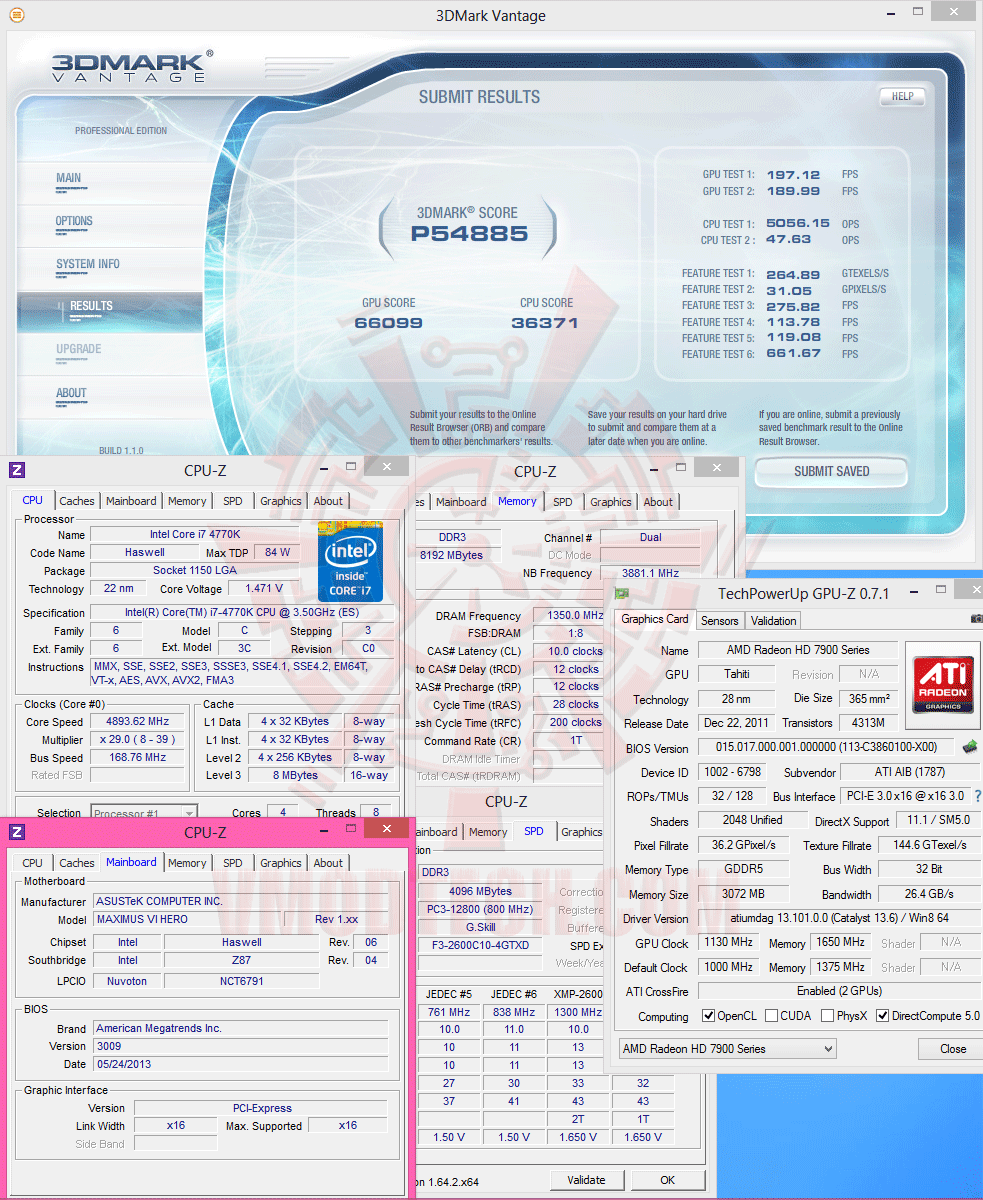Viewport: 983px width, 1200px height.
Task: Take a GPU-Z screenshot with the camera icon
Action: 976,619
